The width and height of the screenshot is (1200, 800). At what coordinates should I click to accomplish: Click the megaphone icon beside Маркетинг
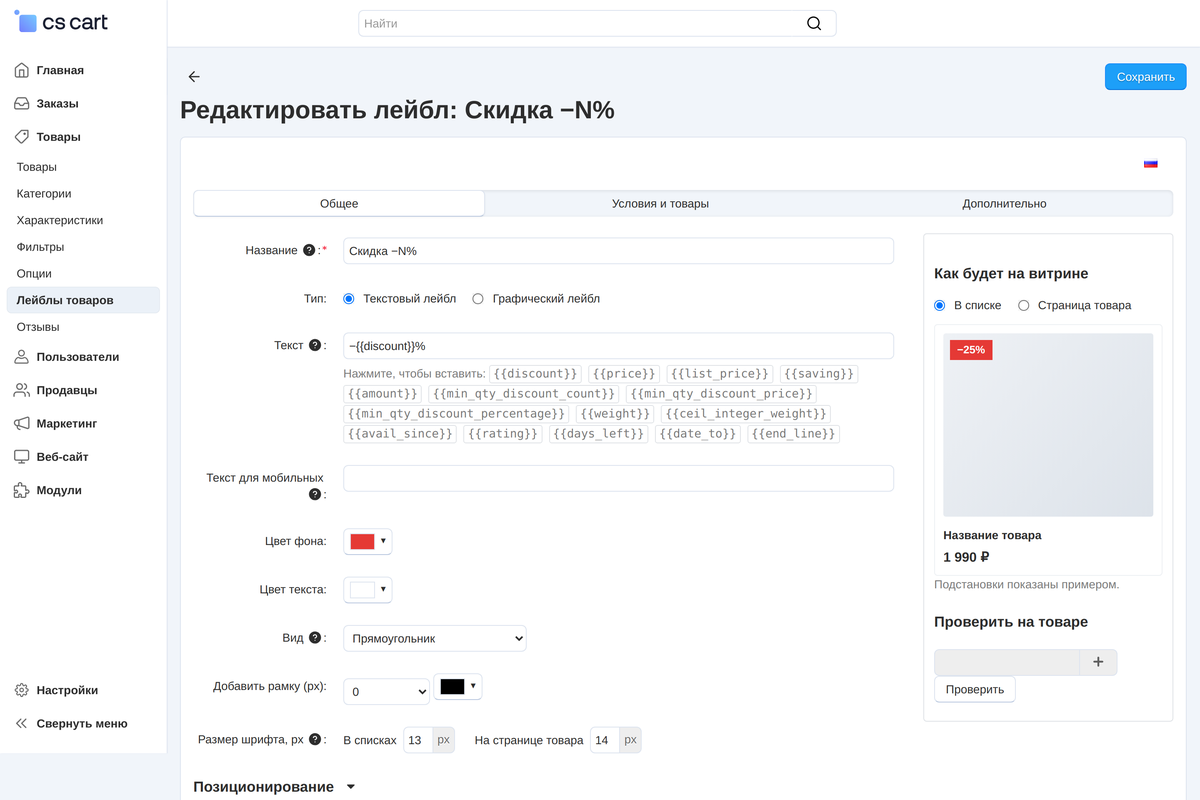[22, 423]
